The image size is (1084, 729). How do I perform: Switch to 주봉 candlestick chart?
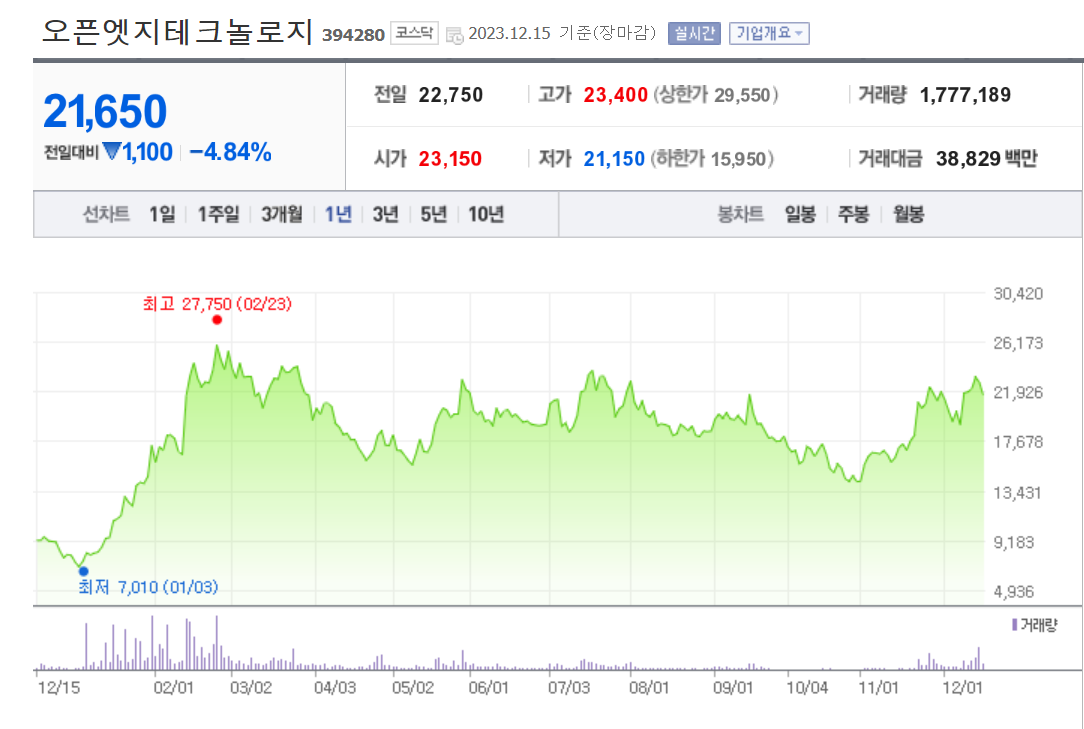click(x=853, y=214)
